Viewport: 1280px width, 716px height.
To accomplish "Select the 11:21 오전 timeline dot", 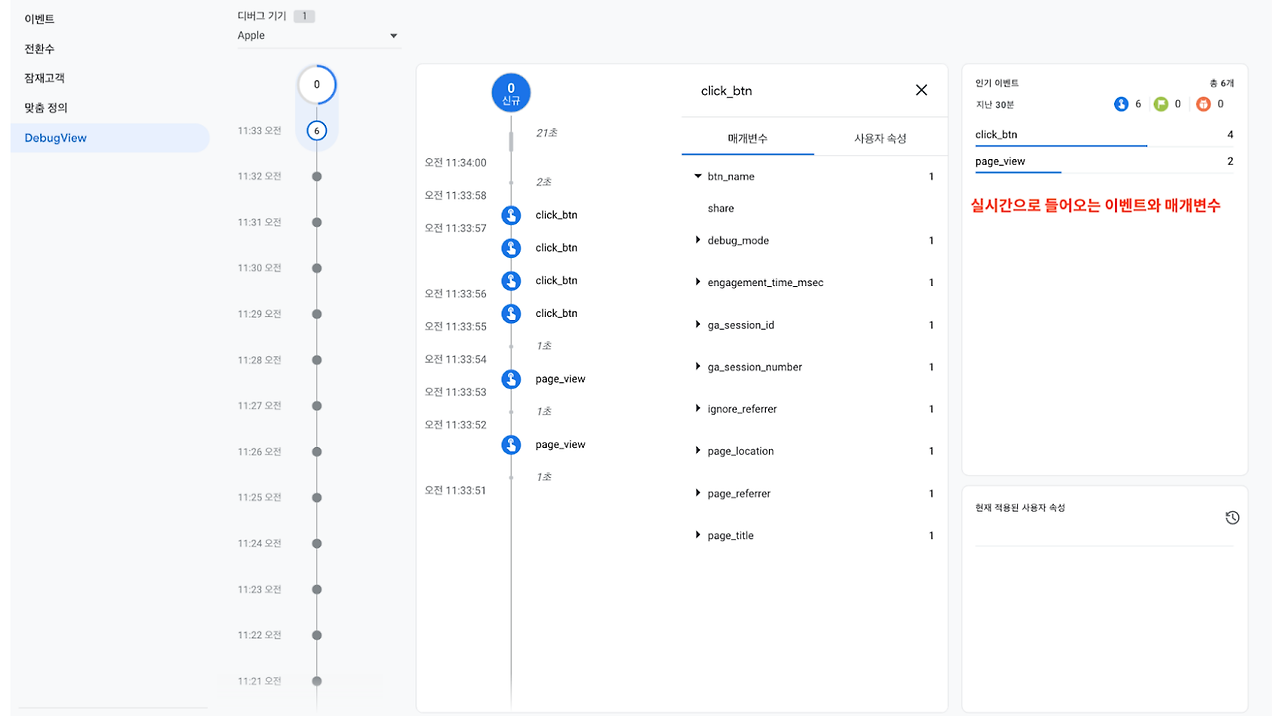I will pos(317,681).
